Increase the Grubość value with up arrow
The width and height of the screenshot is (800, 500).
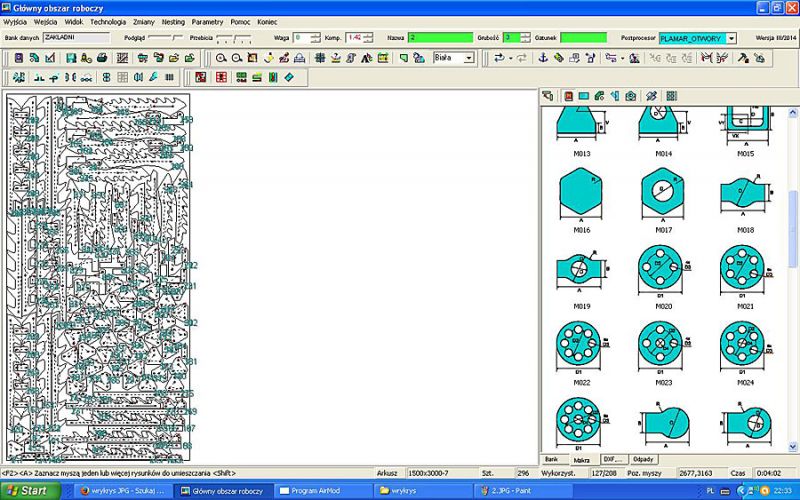[527, 35]
